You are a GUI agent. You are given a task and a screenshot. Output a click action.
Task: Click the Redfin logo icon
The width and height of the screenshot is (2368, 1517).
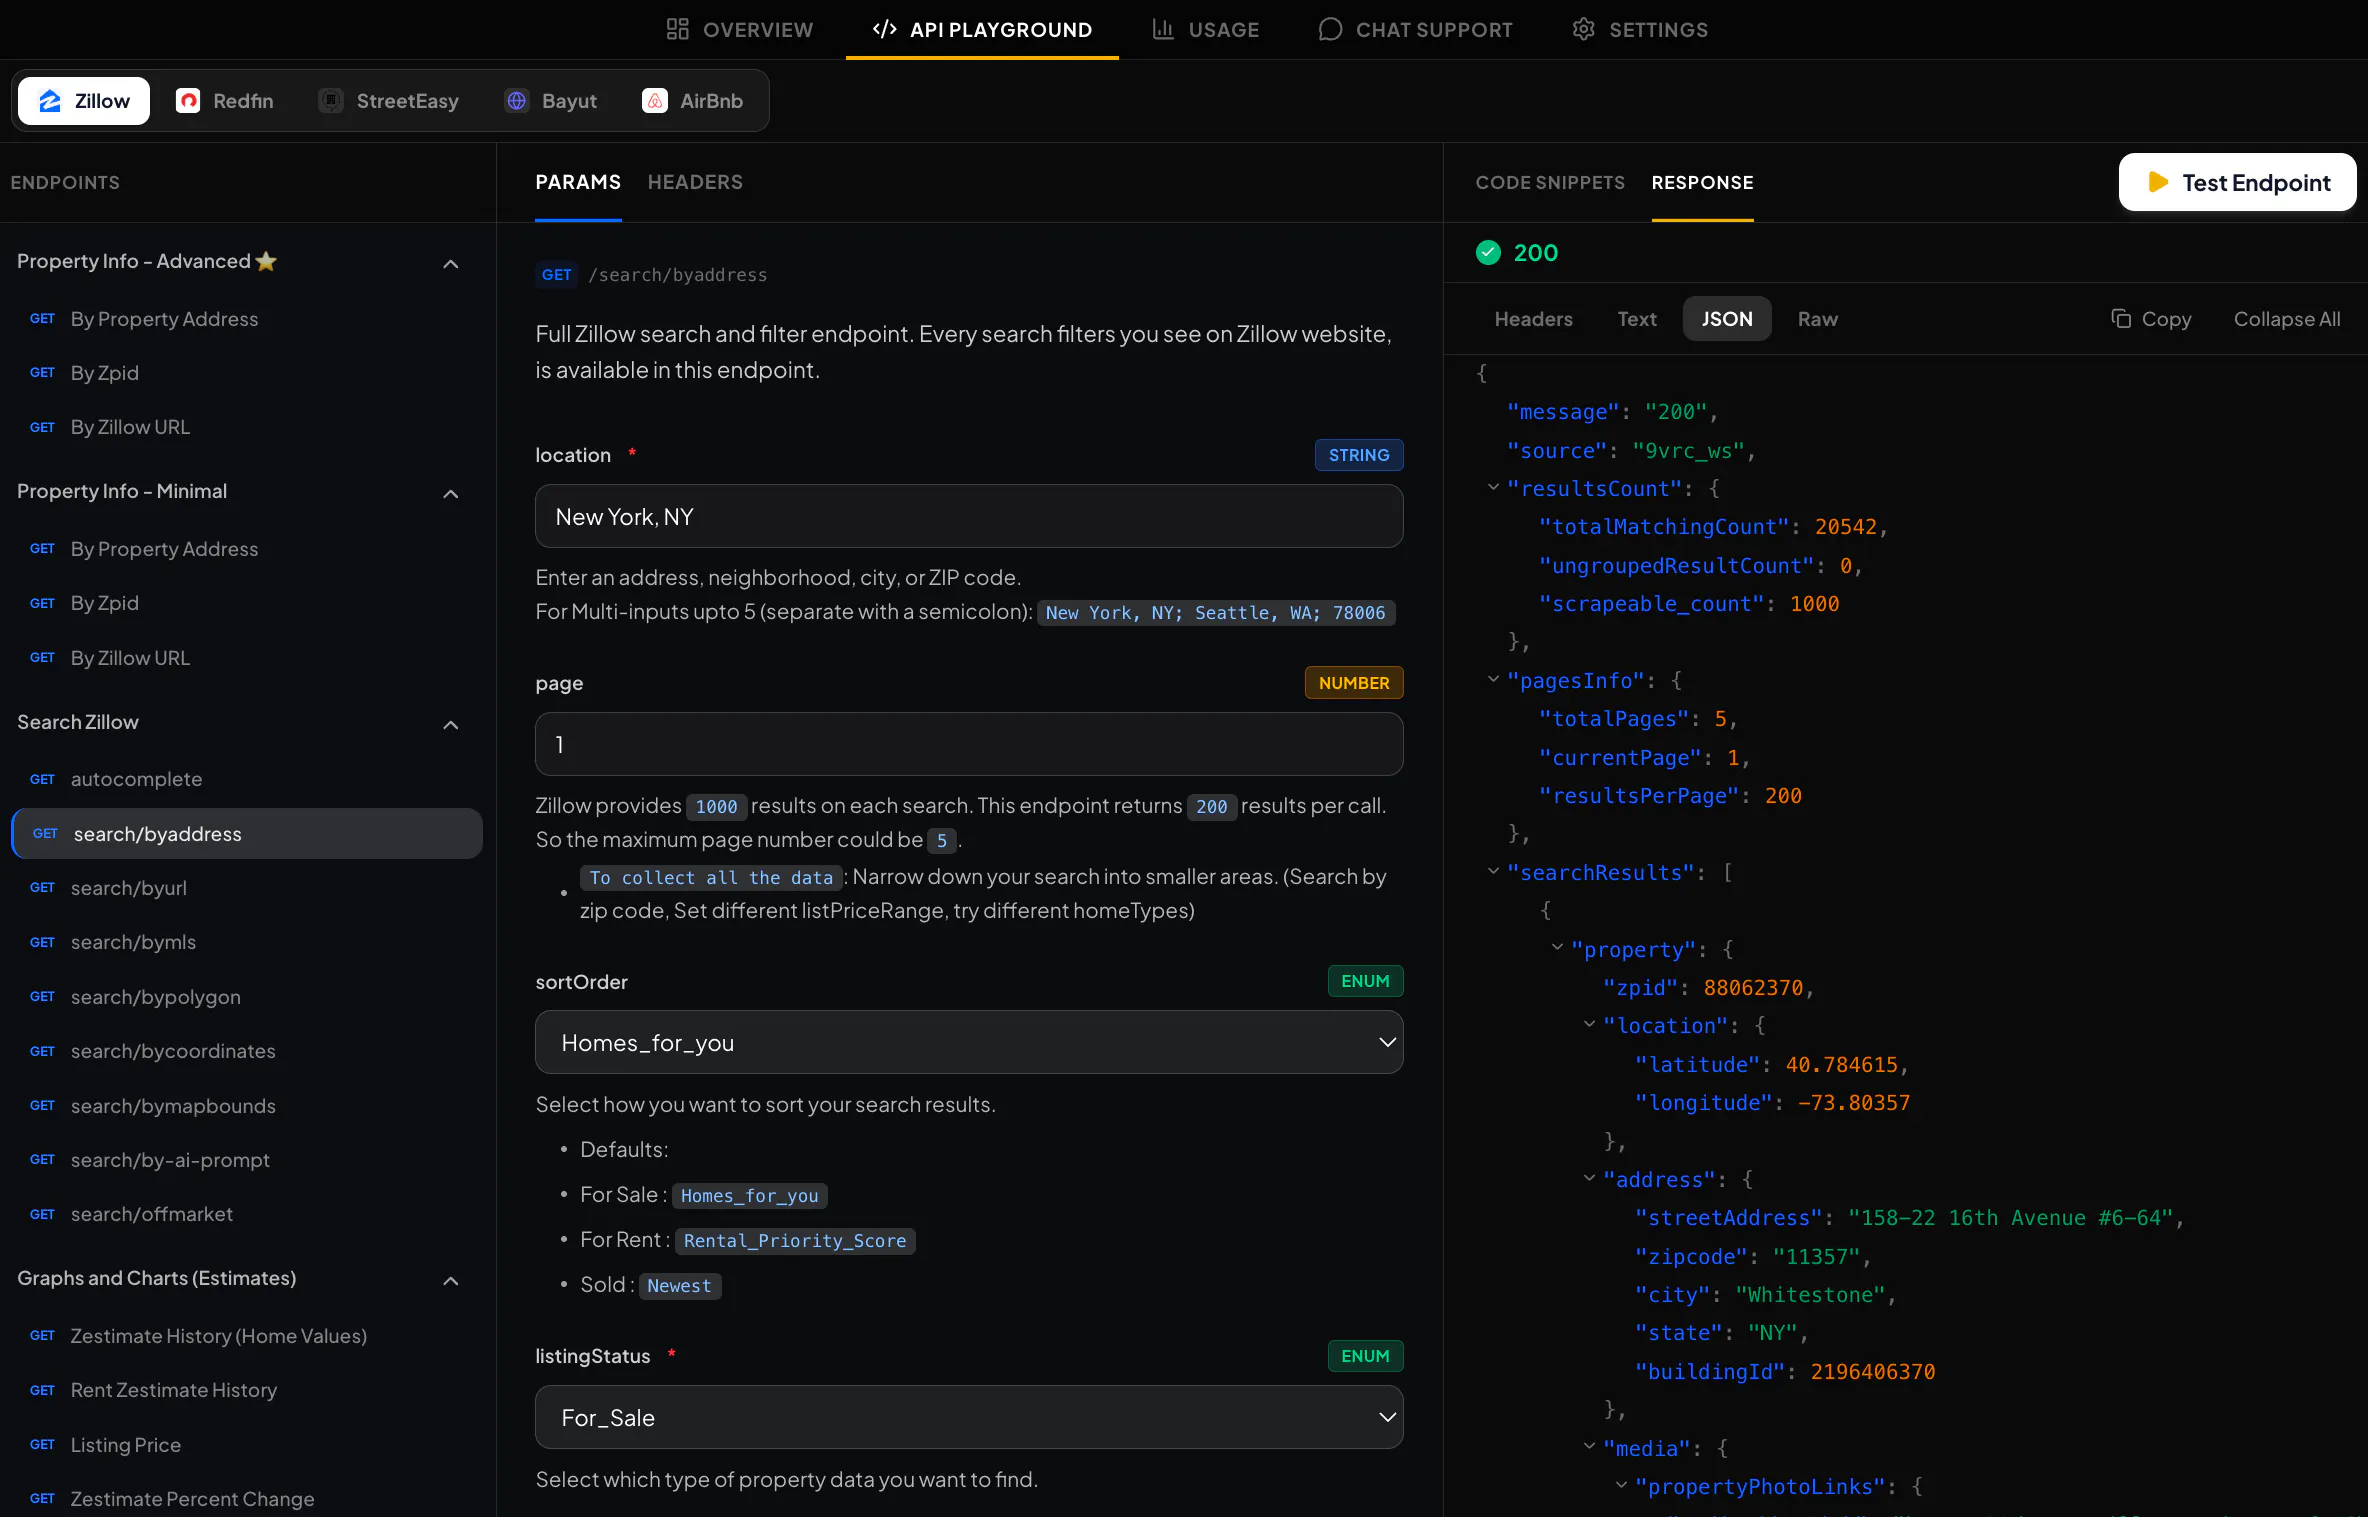click(x=188, y=101)
